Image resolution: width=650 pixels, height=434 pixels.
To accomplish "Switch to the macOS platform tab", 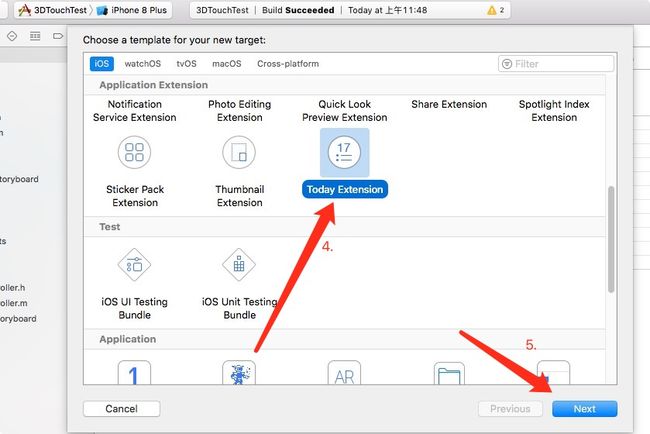I will [227, 63].
